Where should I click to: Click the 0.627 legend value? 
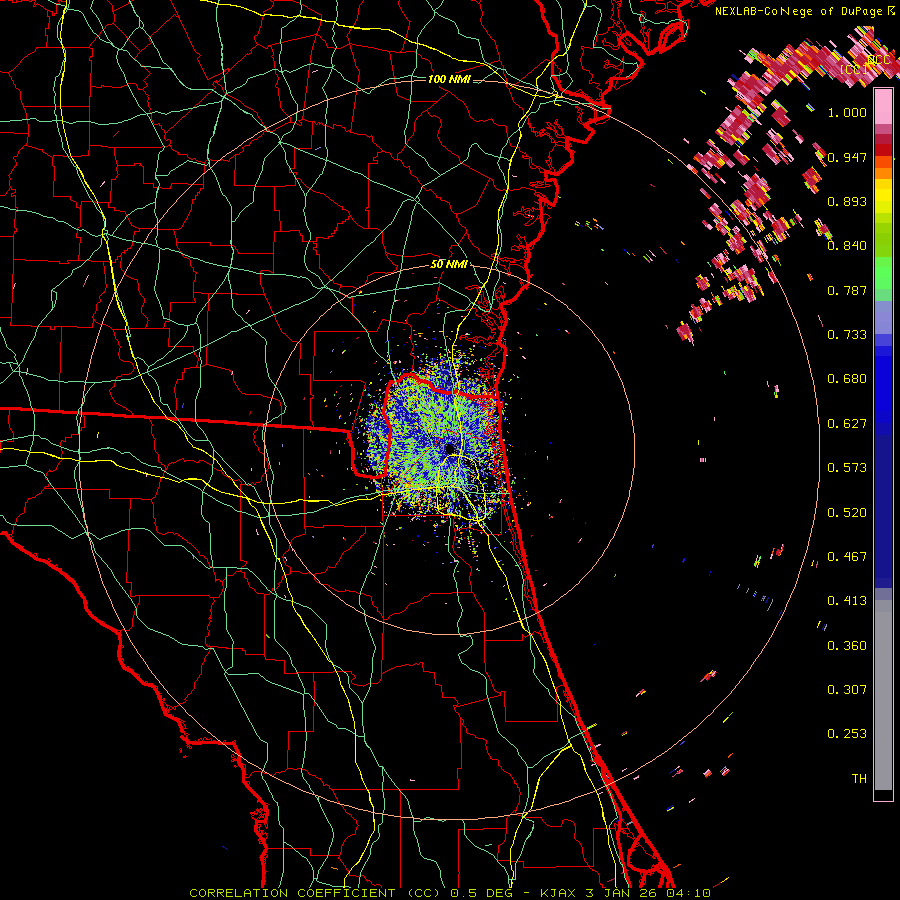pyautogui.click(x=847, y=424)
